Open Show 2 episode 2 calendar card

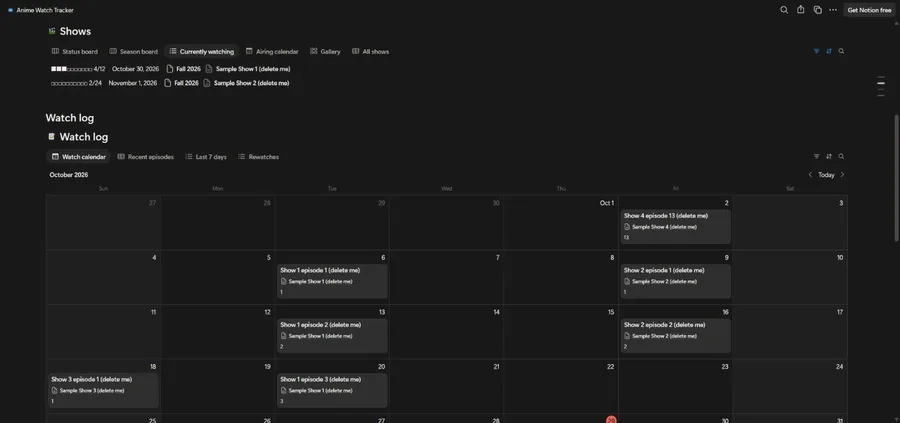click(x=675, y=336)
